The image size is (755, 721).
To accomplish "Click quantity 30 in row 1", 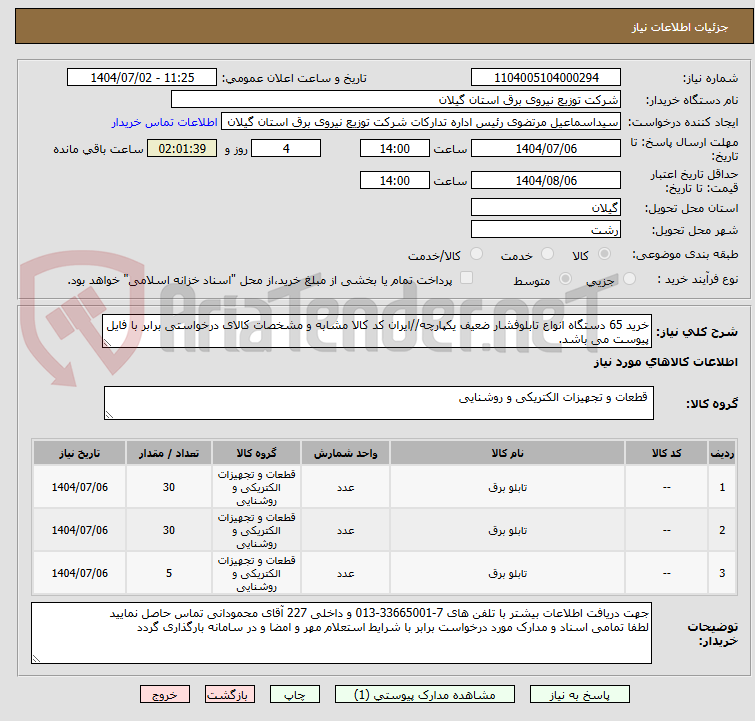I will click(169, 487).
